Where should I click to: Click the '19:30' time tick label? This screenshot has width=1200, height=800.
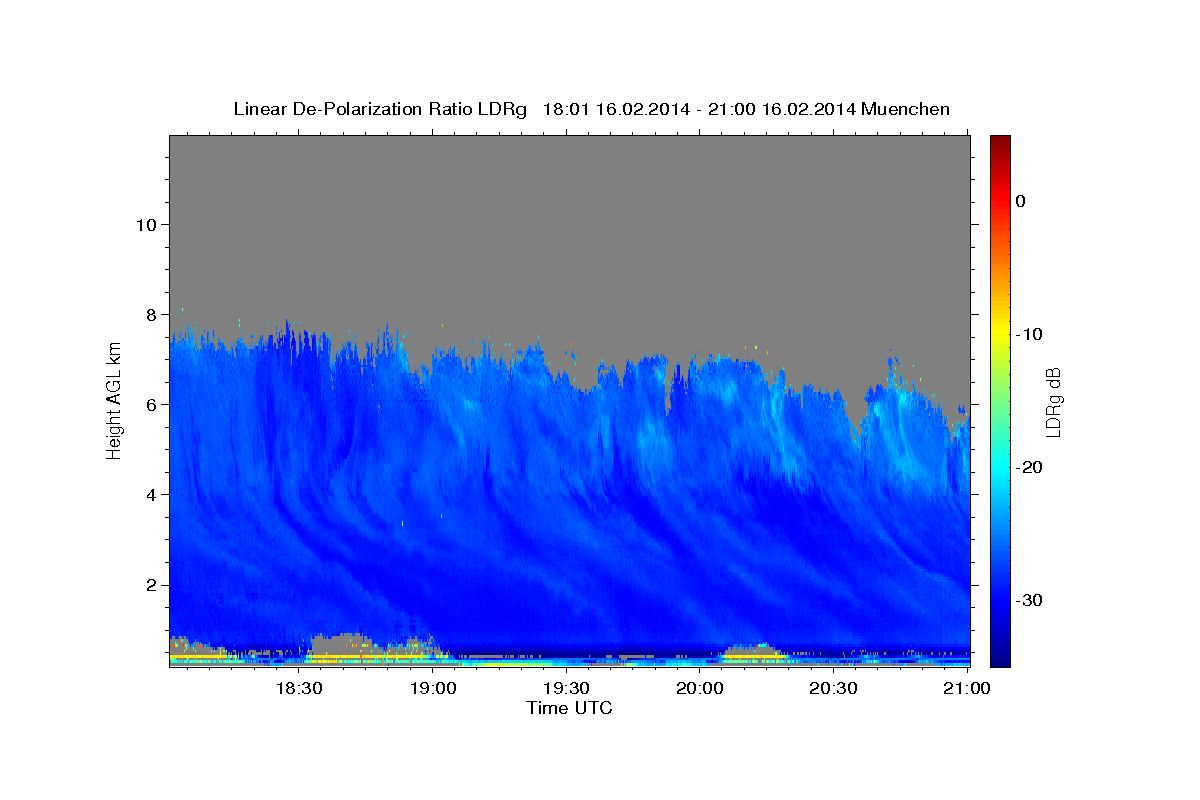point(567,688)
